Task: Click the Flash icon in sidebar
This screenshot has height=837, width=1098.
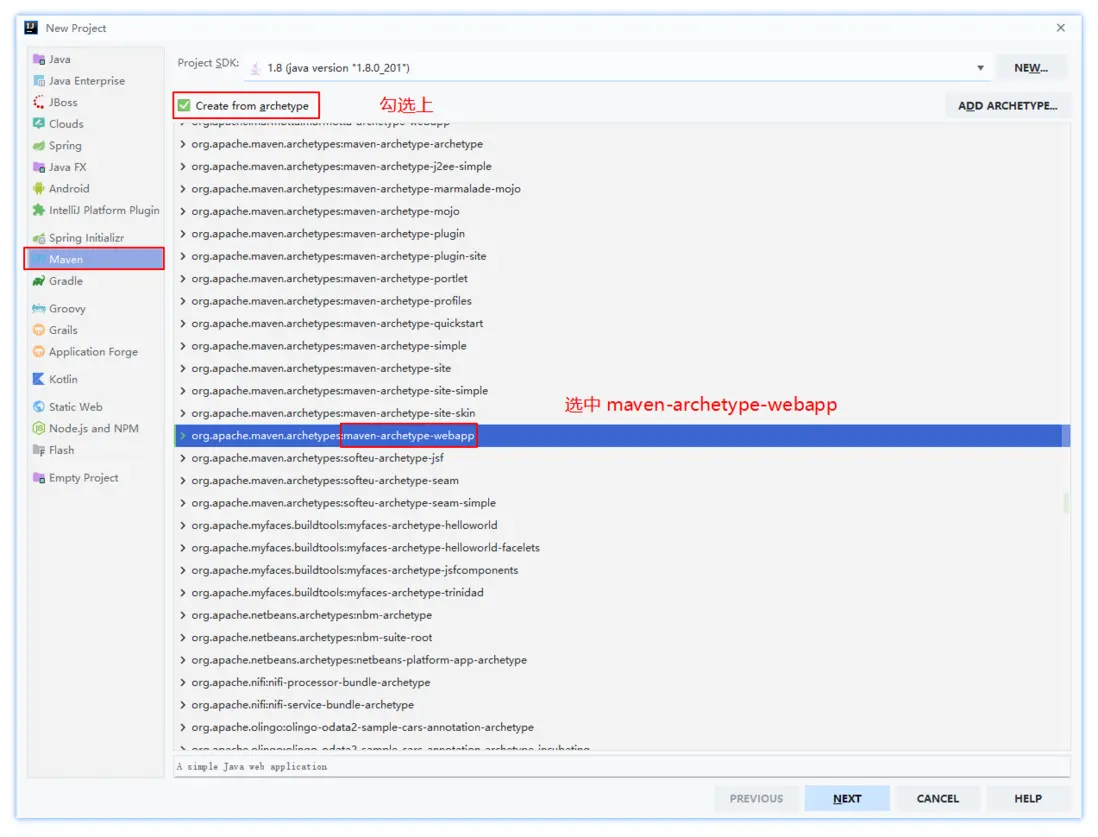Action: (39, 450)
